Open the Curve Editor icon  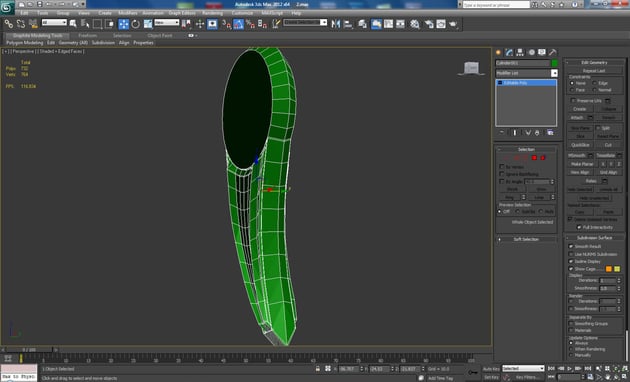(389, 24)
